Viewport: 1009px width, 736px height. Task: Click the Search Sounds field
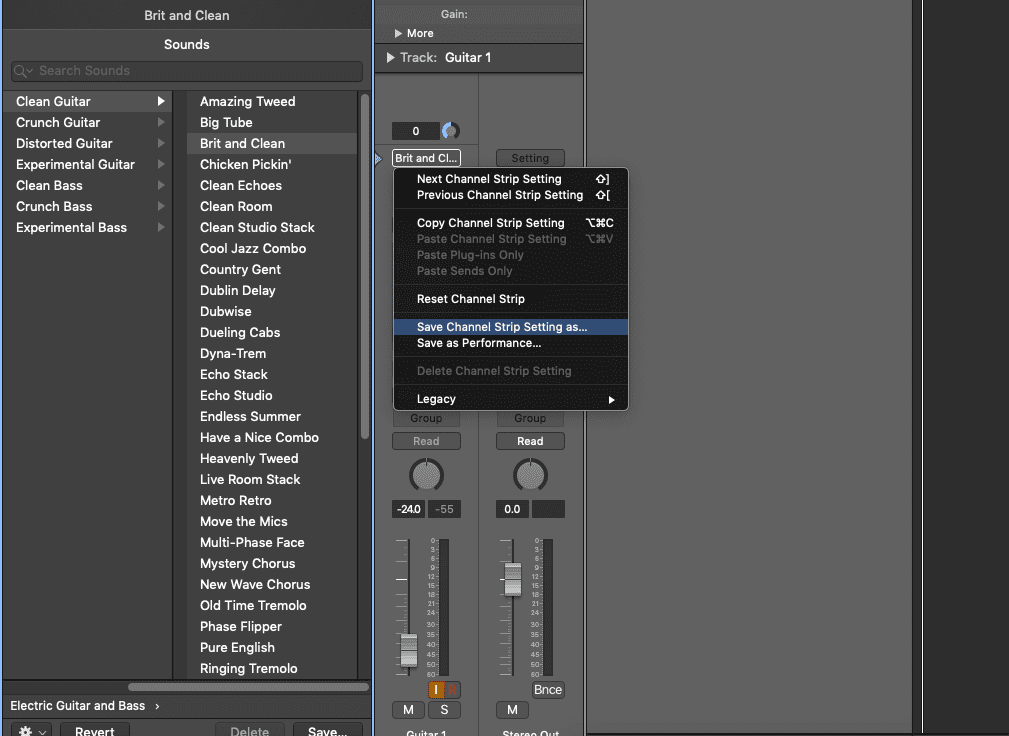(x=187, y=71)
